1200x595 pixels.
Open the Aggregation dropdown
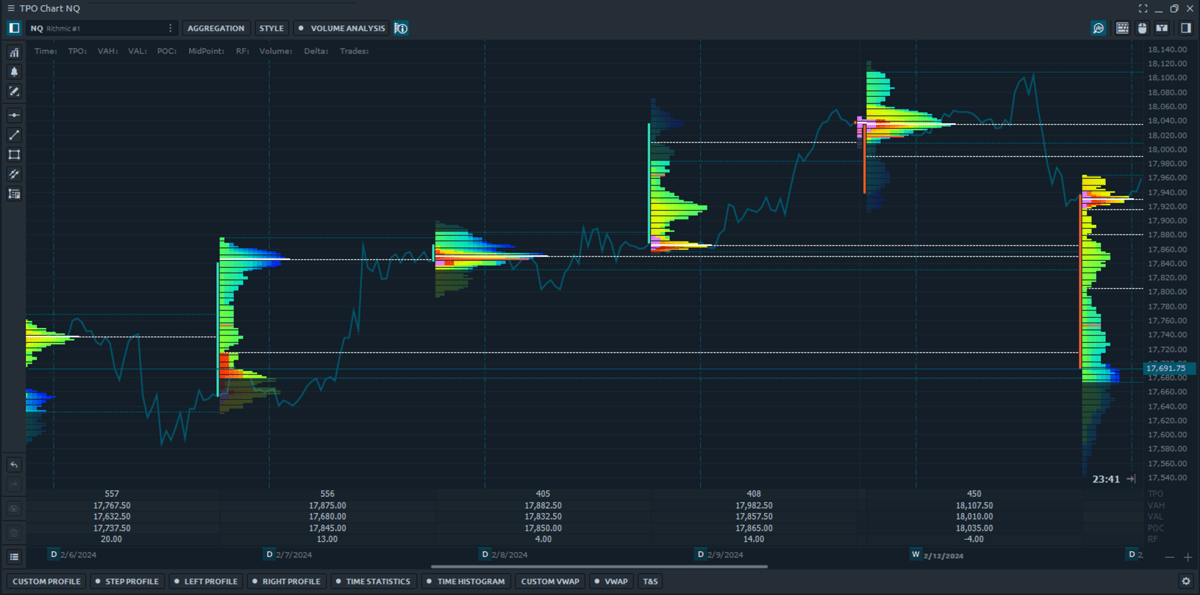(x=215, y=28)
